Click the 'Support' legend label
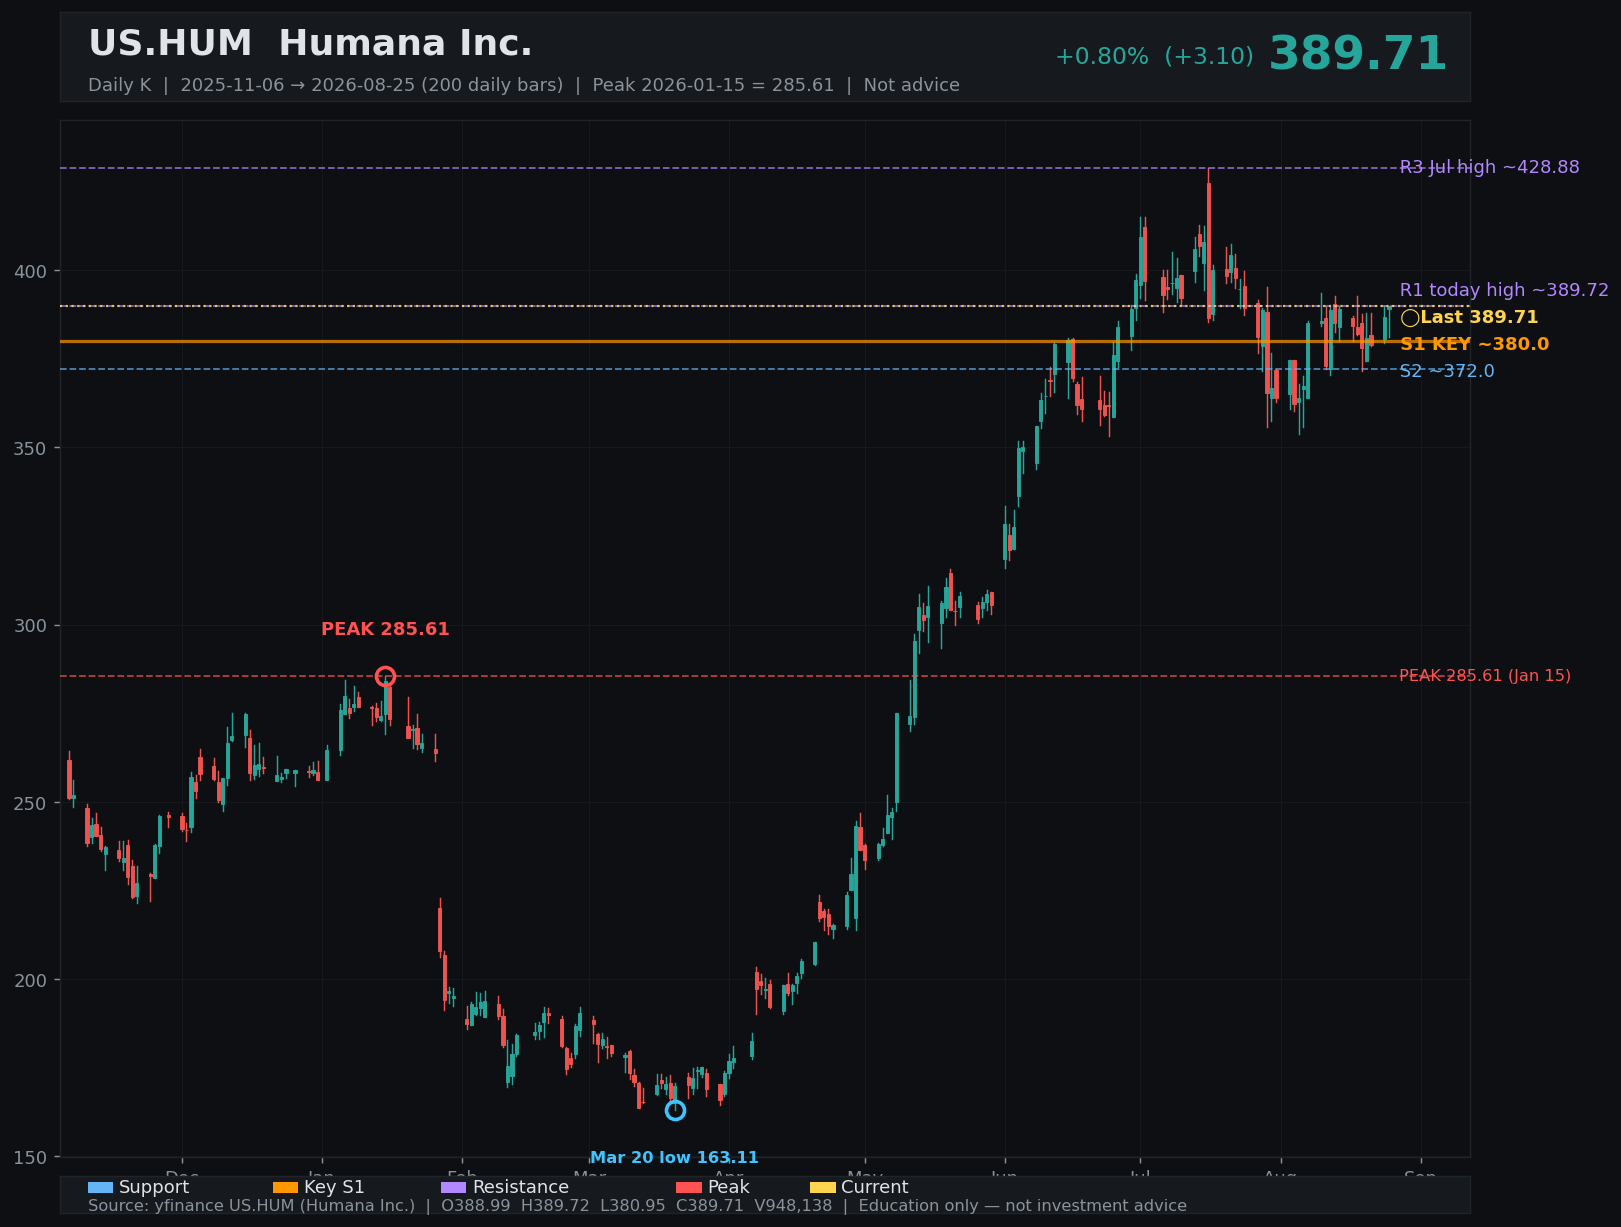 [154, 1187]
